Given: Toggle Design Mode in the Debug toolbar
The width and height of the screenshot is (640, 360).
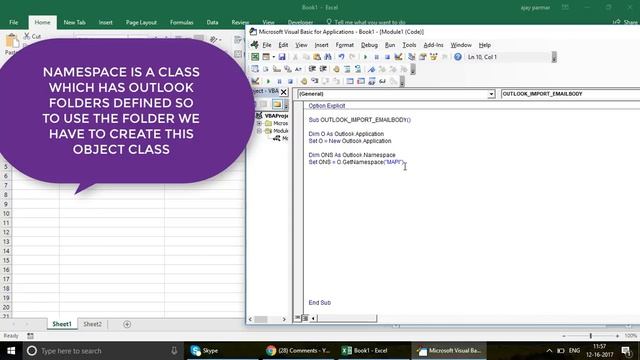Looking at the screenshot, I should [x=255, y=81].
